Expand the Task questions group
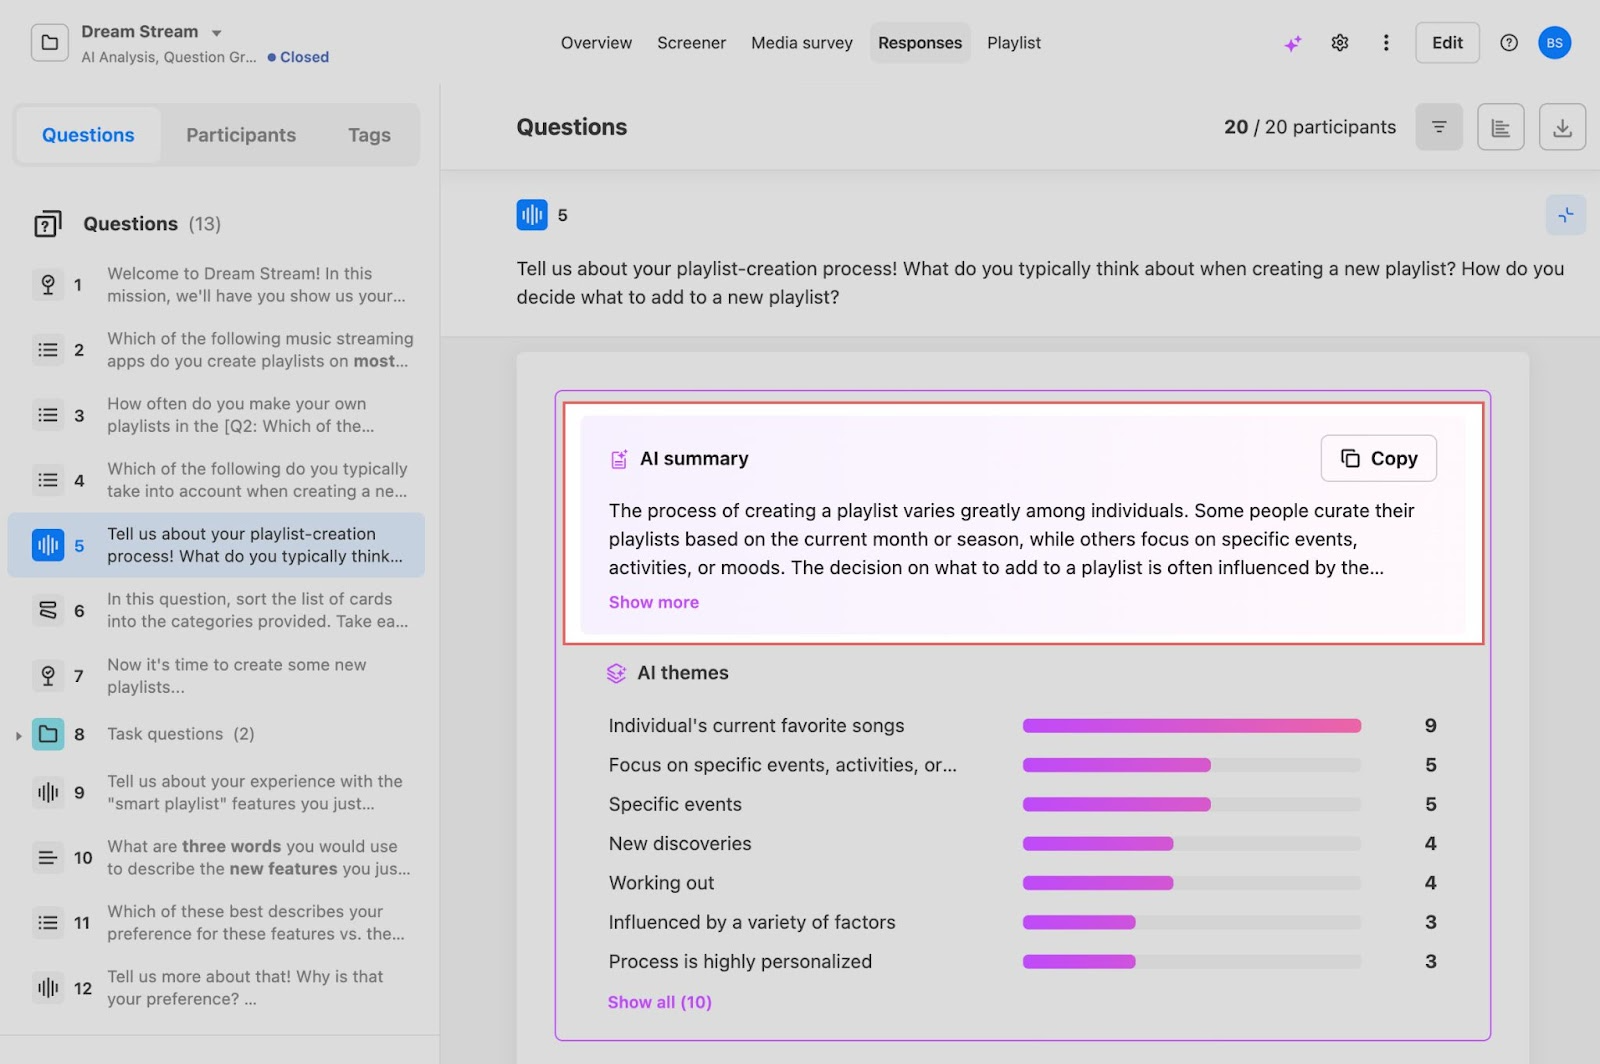This screenshot has height=1064, width=1600. click(19, 735)
